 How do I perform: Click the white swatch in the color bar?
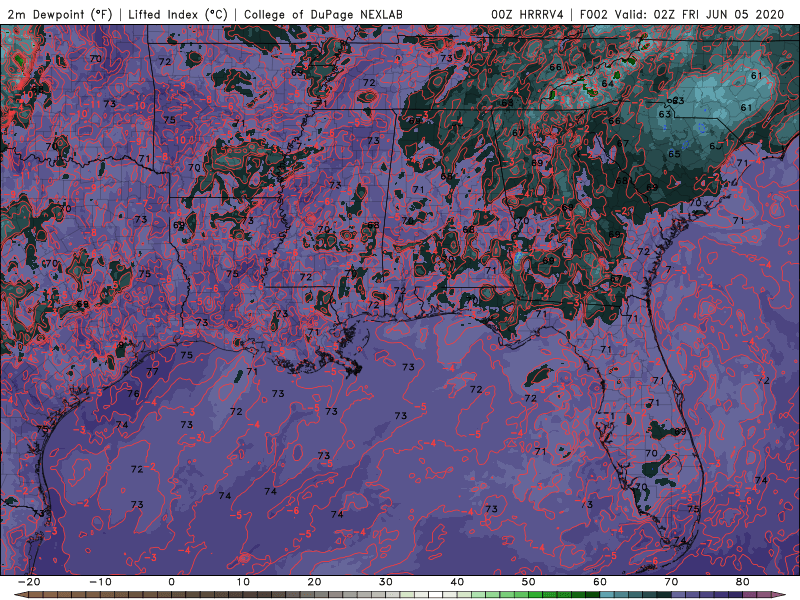pyautogui.click(x=436, y=595)
